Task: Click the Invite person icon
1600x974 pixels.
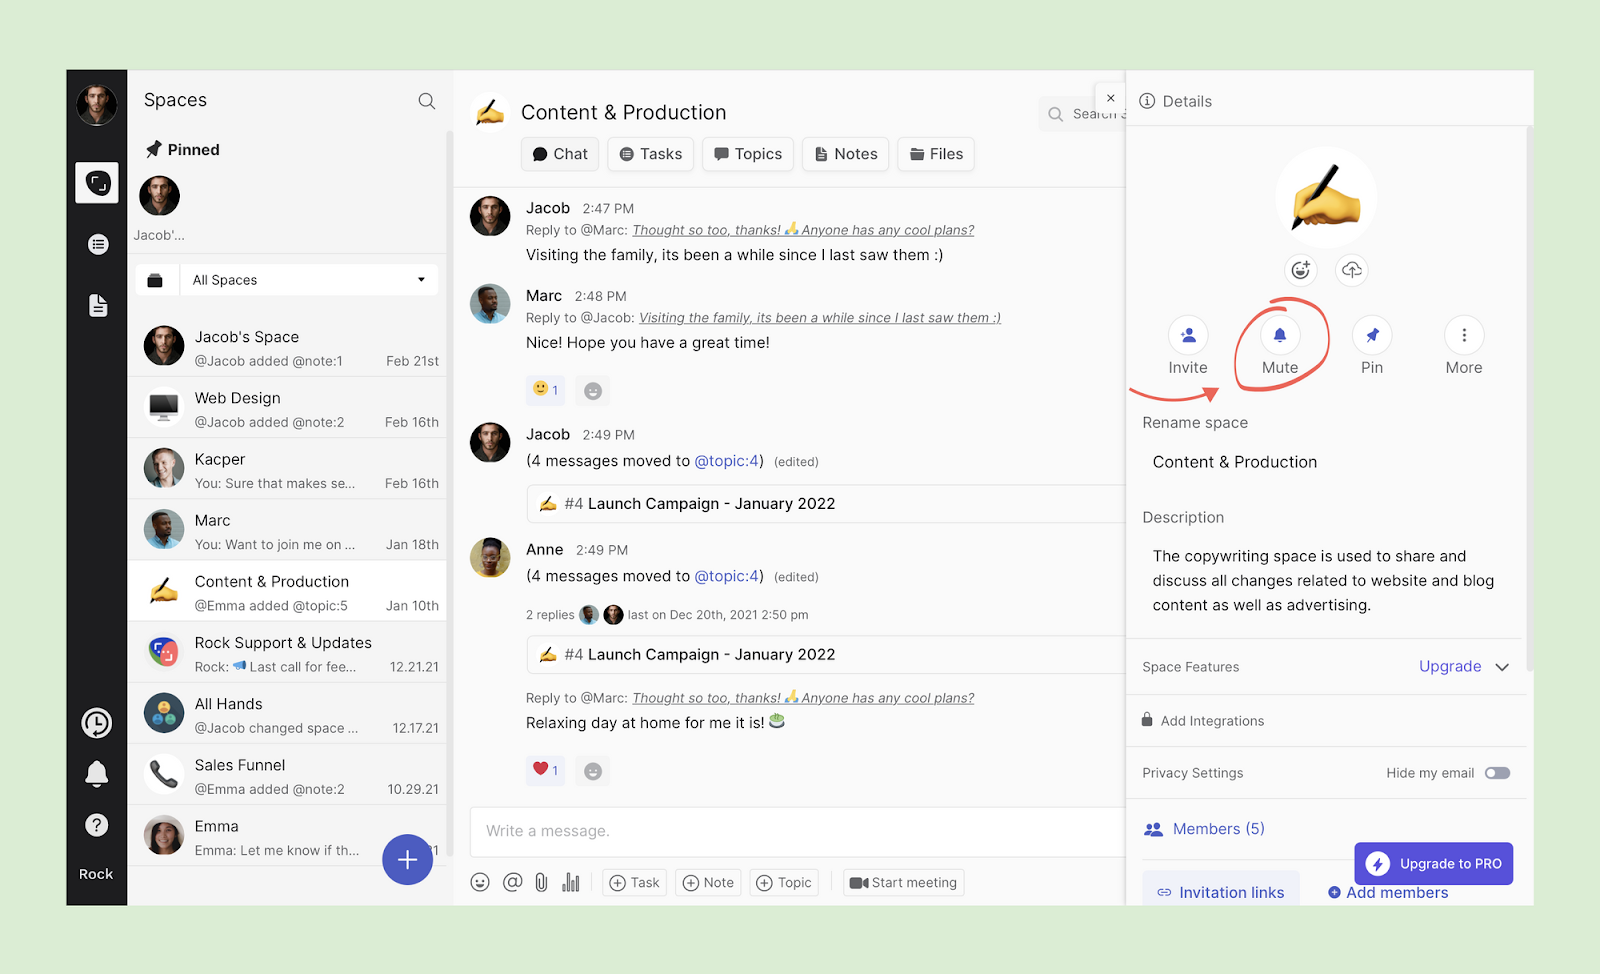Action: point(1188,336)
